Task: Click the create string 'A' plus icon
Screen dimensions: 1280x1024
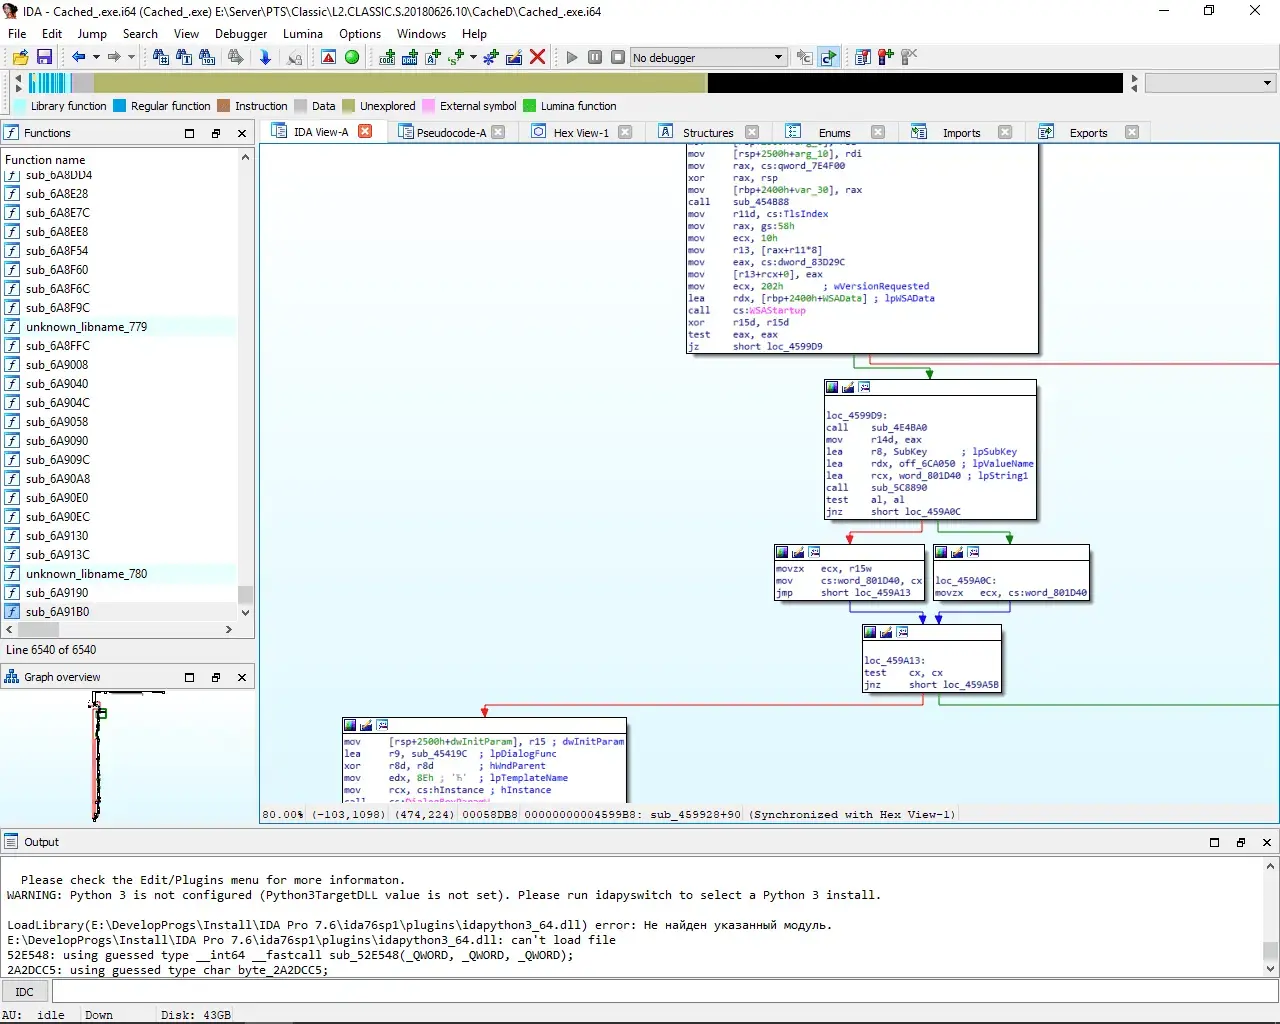Action: (433, 58)
